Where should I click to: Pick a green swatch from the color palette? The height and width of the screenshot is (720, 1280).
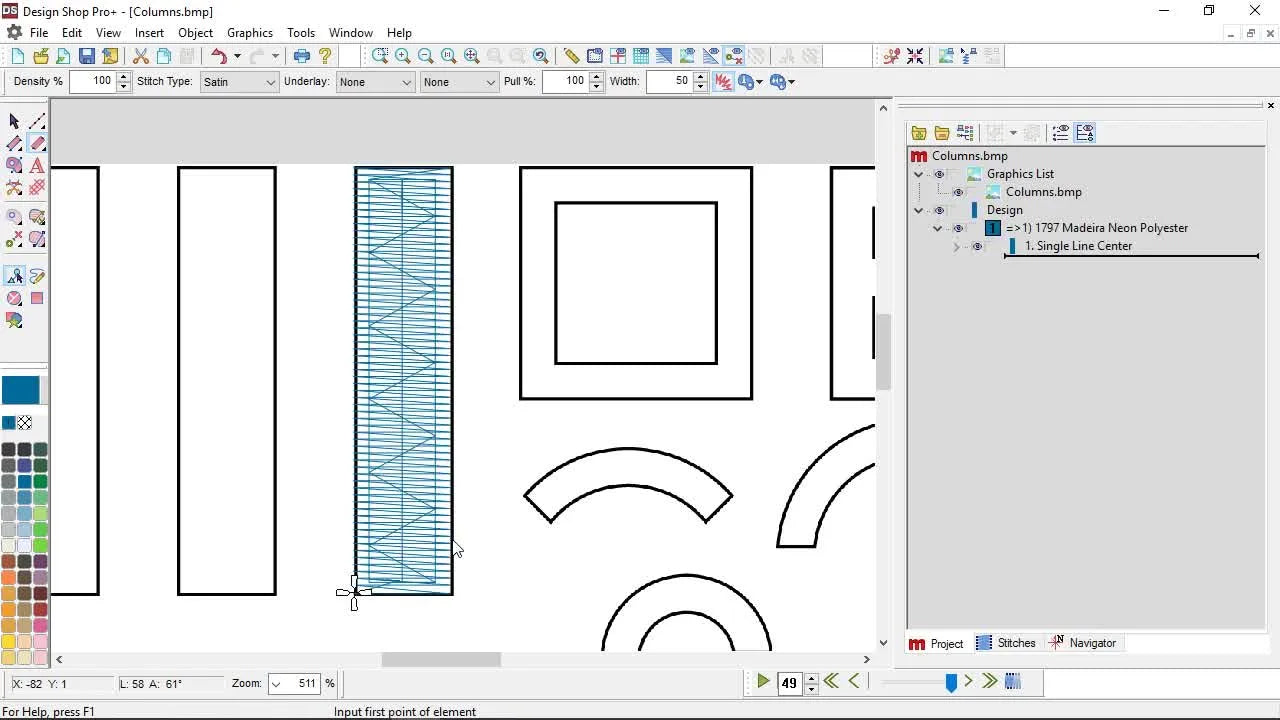click(39, 481)
